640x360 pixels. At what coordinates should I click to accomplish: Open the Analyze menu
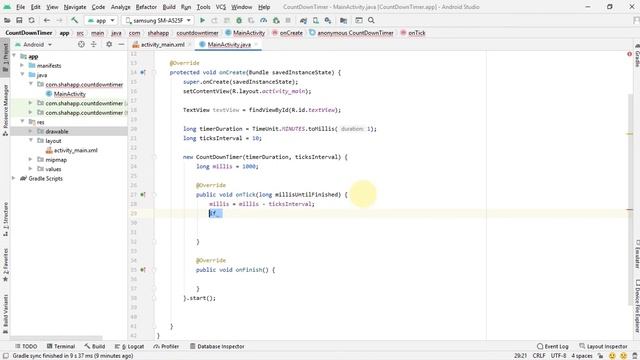click(x=120, y=7)
